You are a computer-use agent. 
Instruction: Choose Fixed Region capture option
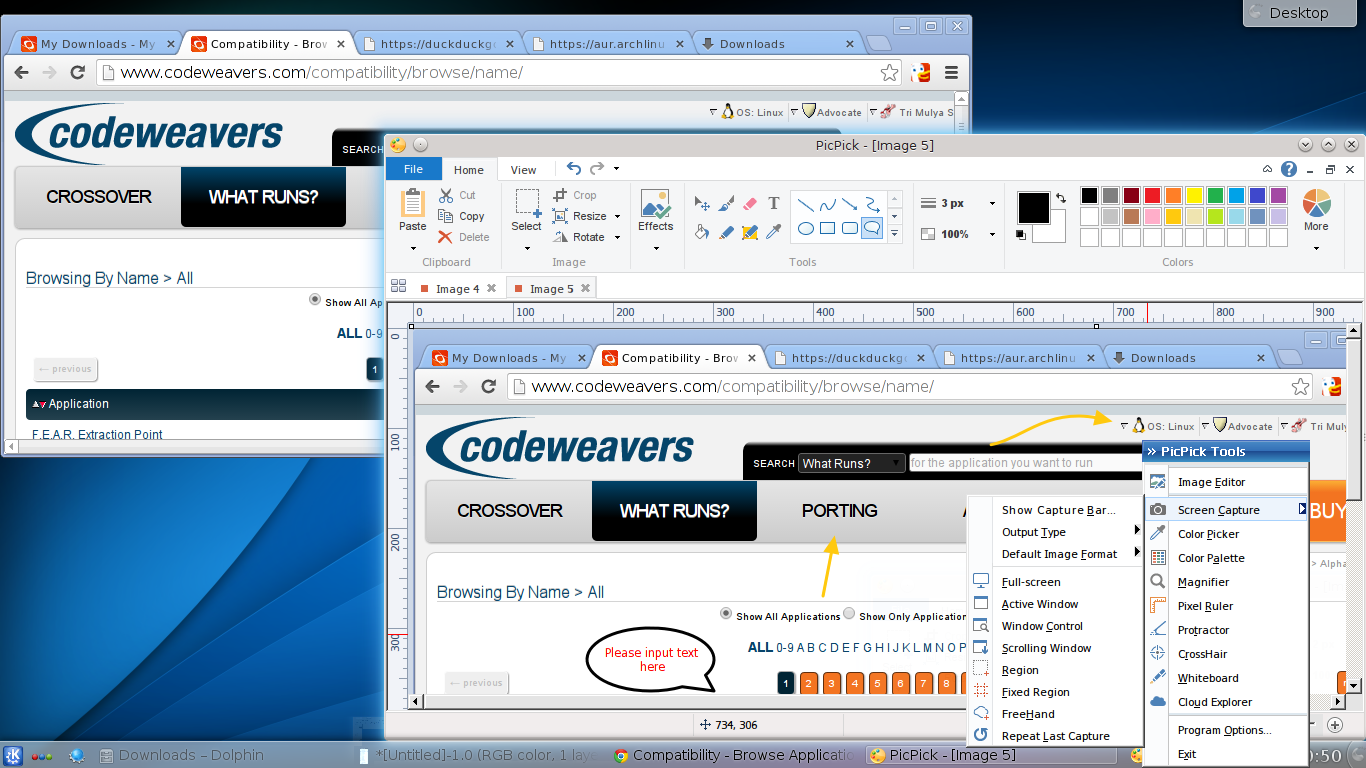[1057, 692]
